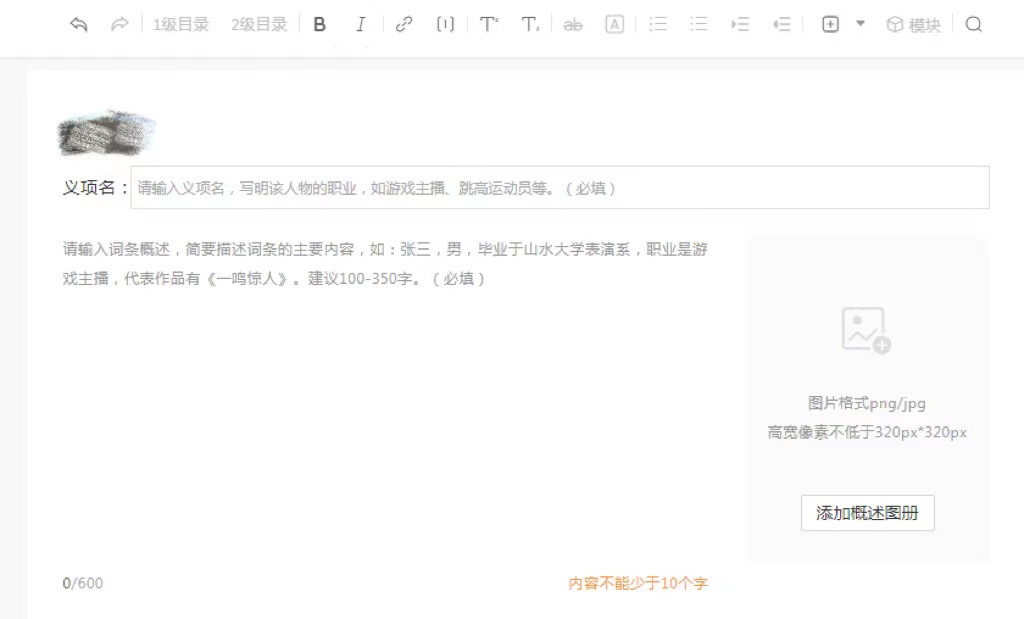Apply 1级目录 heading style
The image size is (1024, 619).
[180, 23]
